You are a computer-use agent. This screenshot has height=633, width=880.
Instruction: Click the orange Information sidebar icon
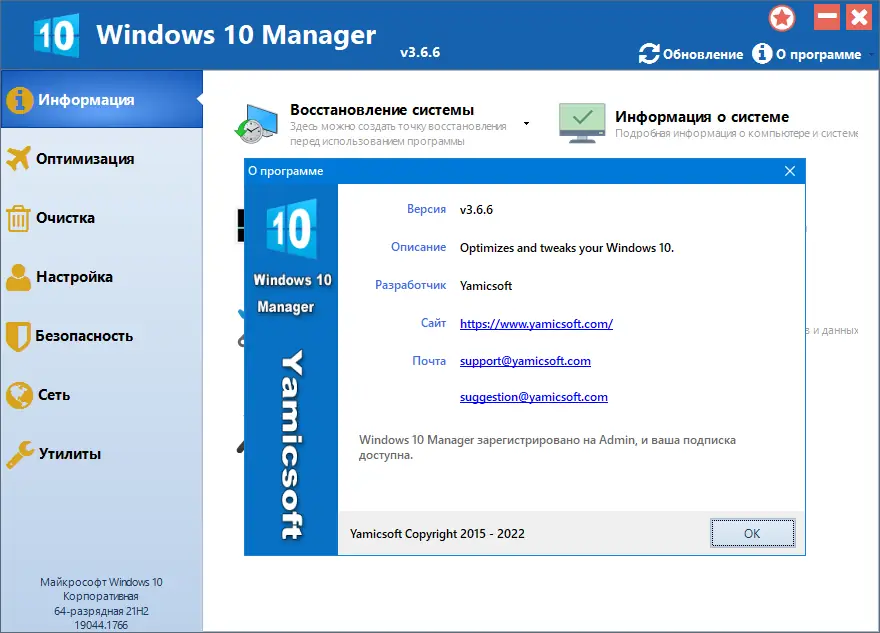pos(19,100)
